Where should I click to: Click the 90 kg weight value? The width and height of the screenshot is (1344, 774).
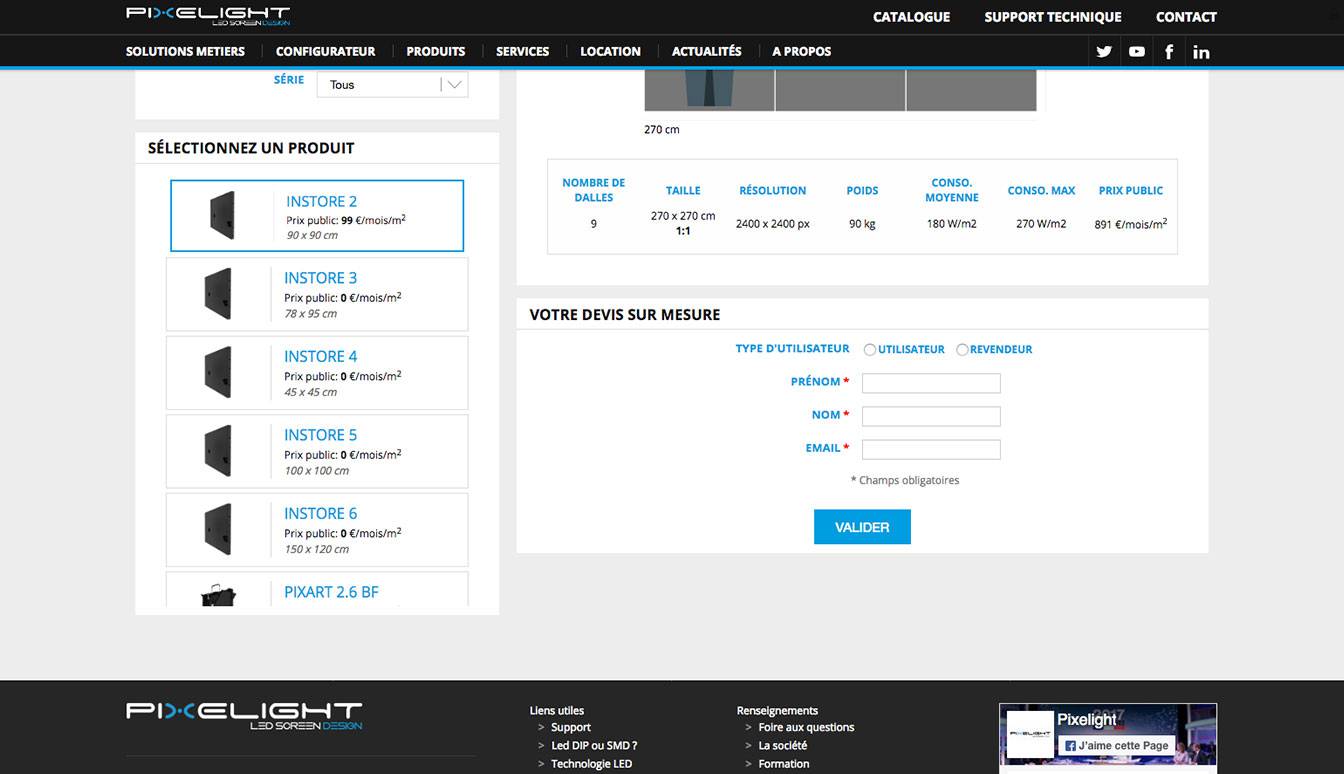(x=862, y=224)
